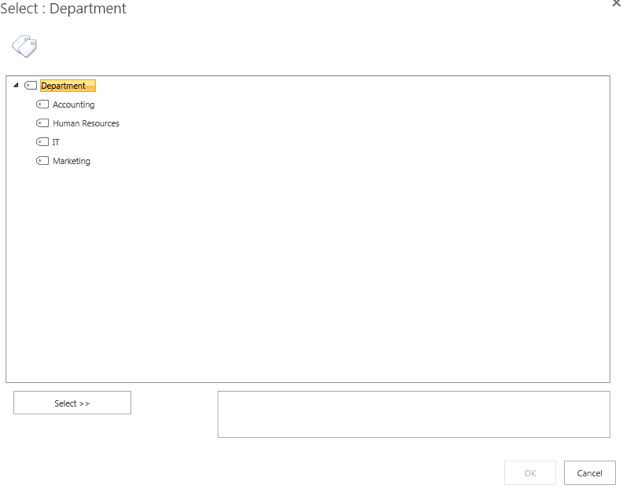Screen dimensions: 623x489
Task: Click the Select >> button
Action: point(72,403)
